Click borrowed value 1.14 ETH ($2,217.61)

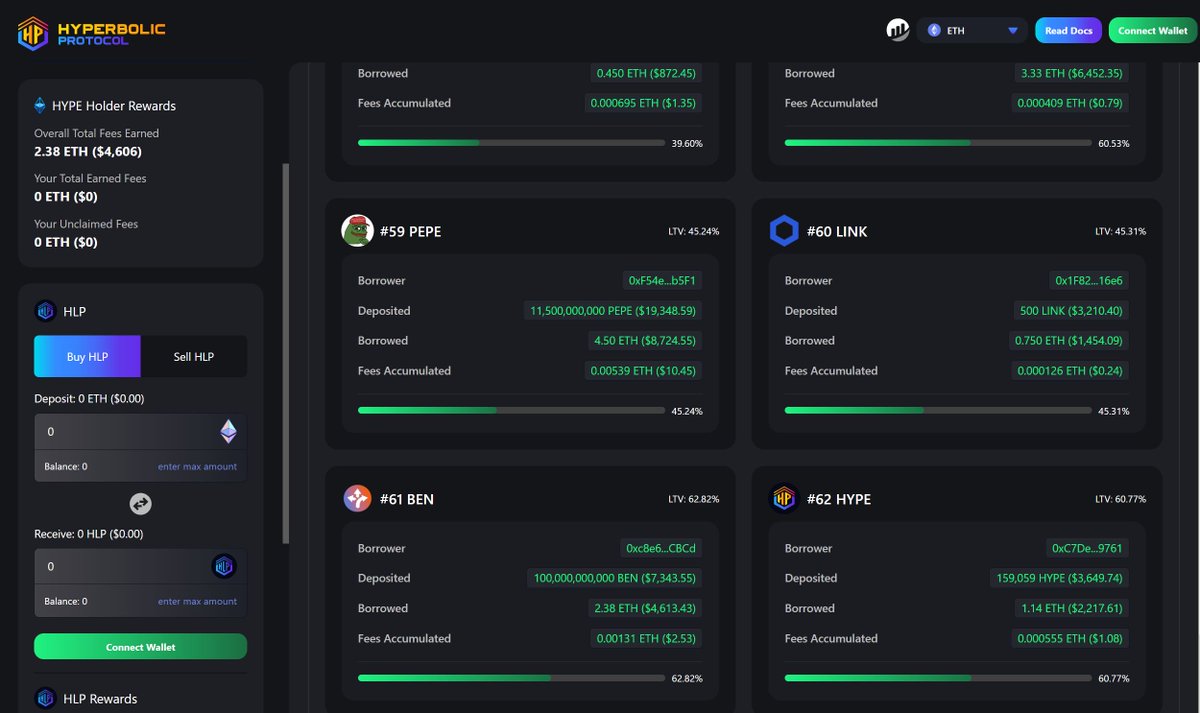(x=1073, y=608)
